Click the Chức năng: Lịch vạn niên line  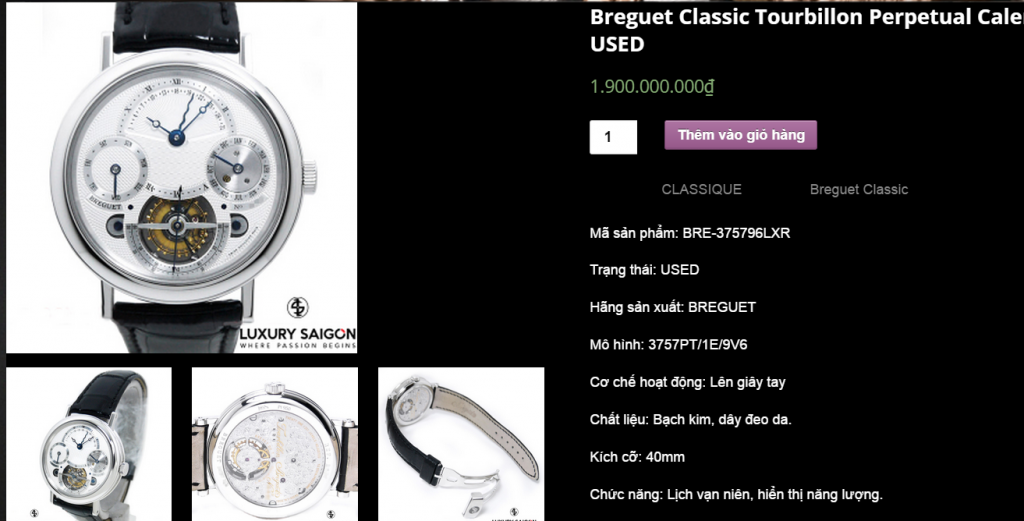[736, 494]
